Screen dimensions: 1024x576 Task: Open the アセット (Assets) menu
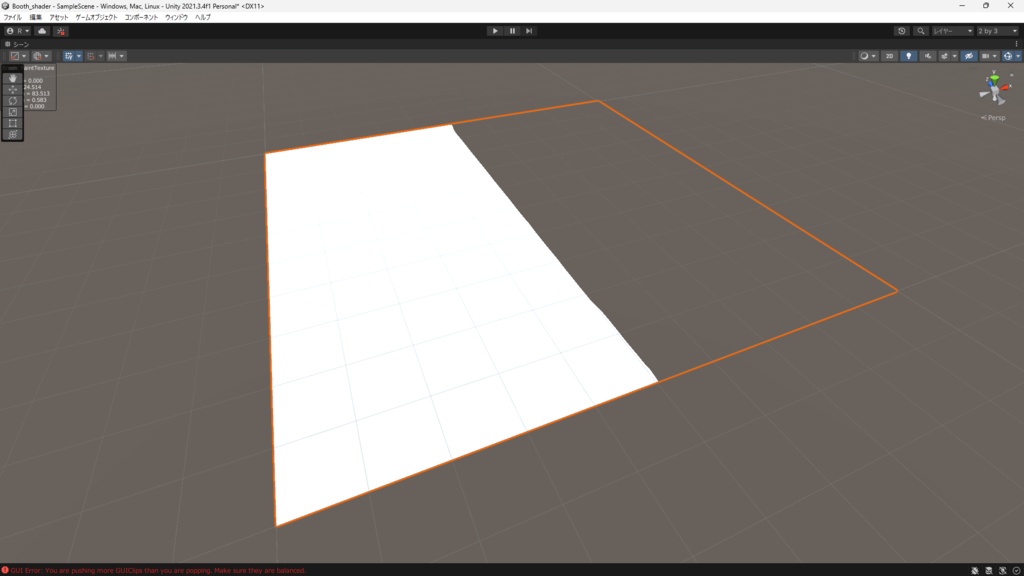(59, 18)
